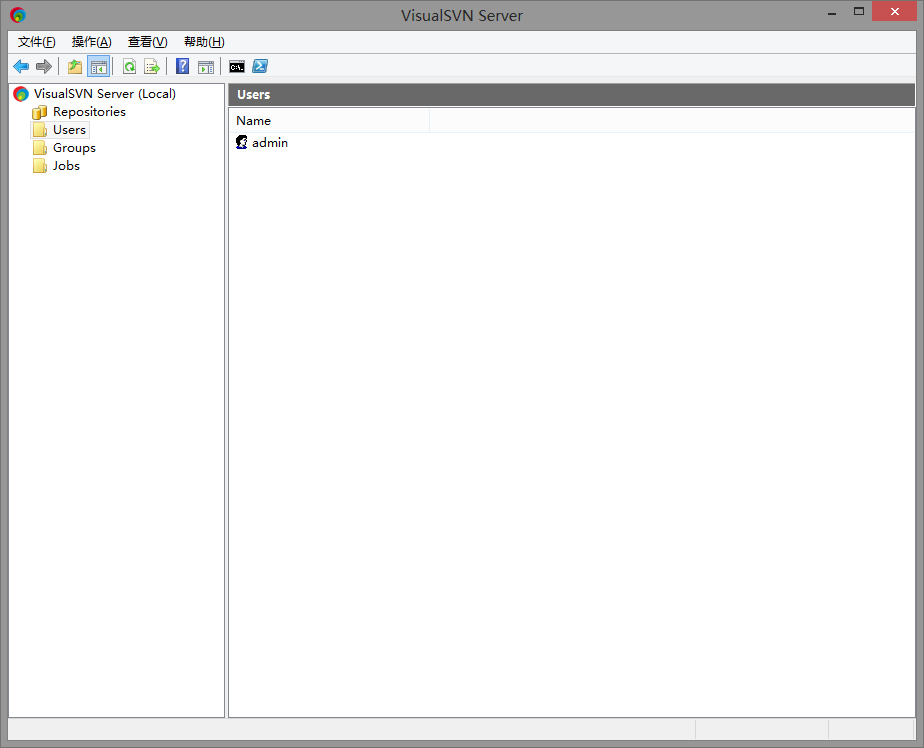Select the admin user entry
This screenshot has width=924, height=748.
[262, 143]
